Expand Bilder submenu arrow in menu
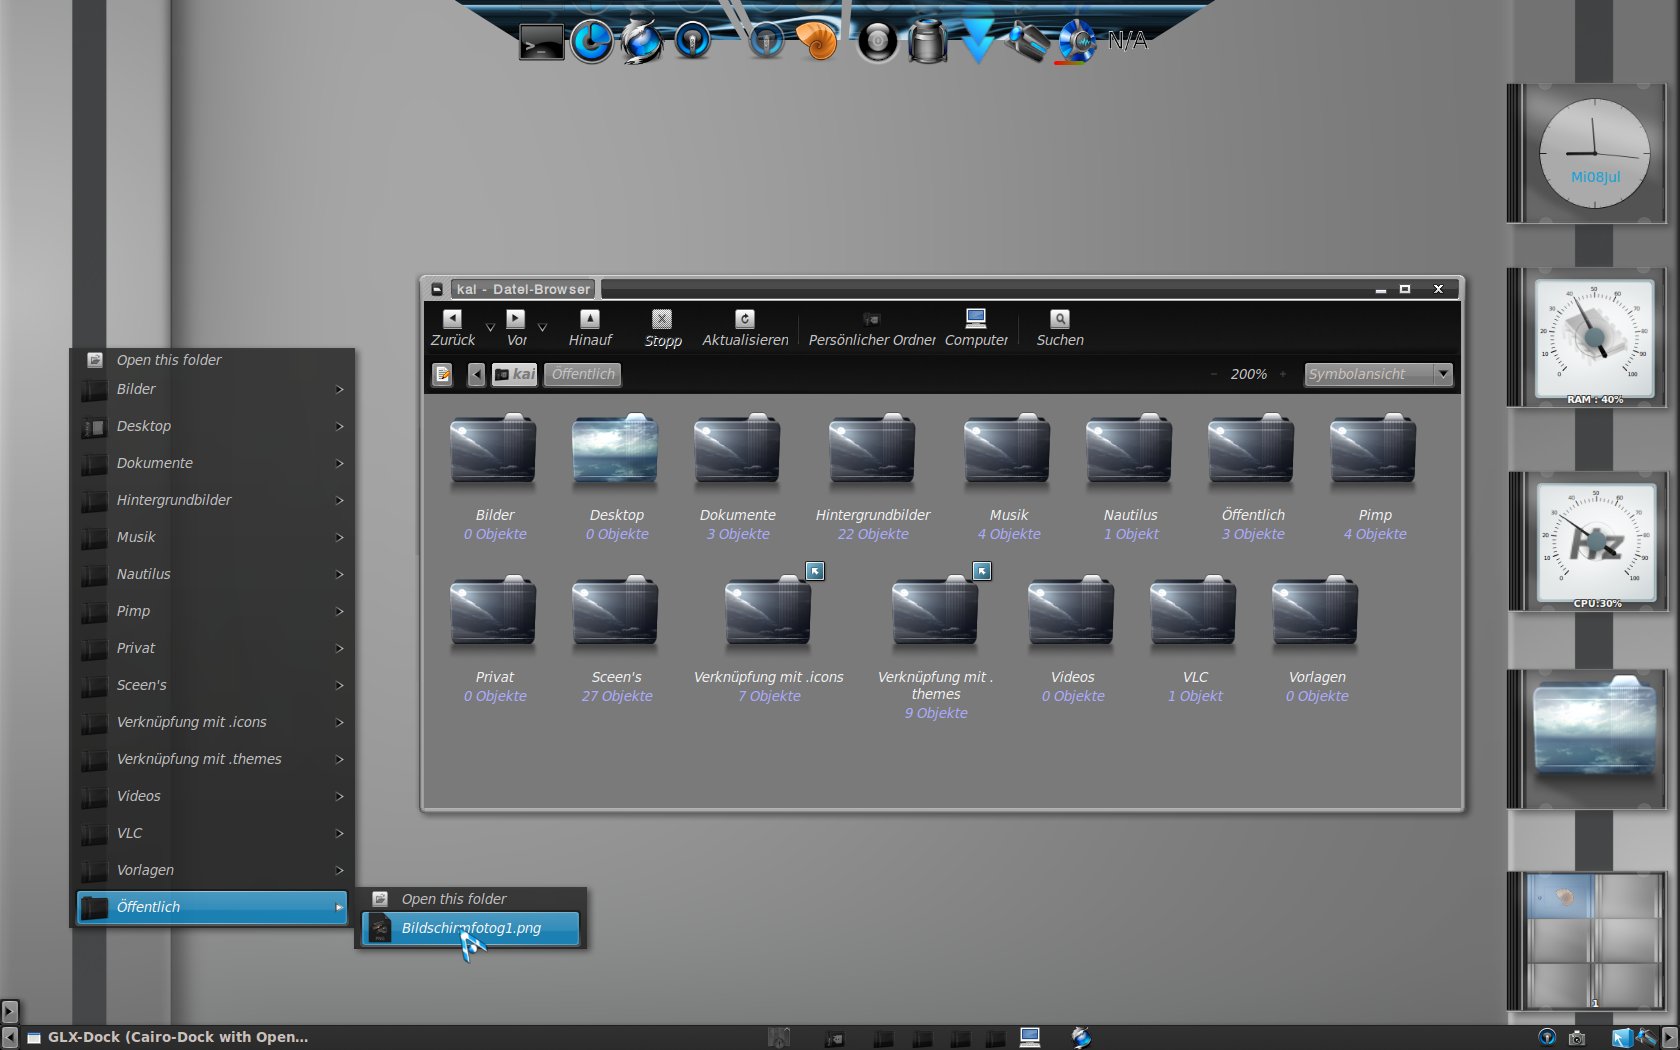This screenshot has height=1050, width=1680. (x=340, y=389)
